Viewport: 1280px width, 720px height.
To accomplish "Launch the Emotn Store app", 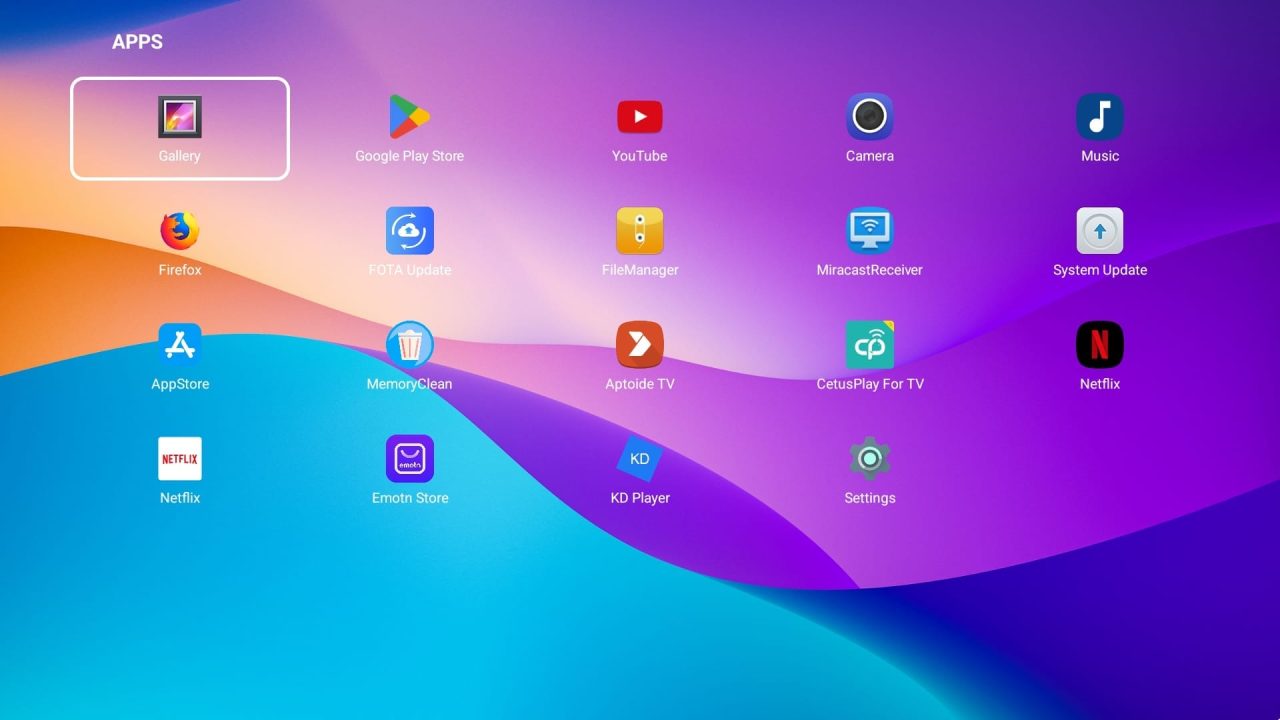I will pos(409,460).
